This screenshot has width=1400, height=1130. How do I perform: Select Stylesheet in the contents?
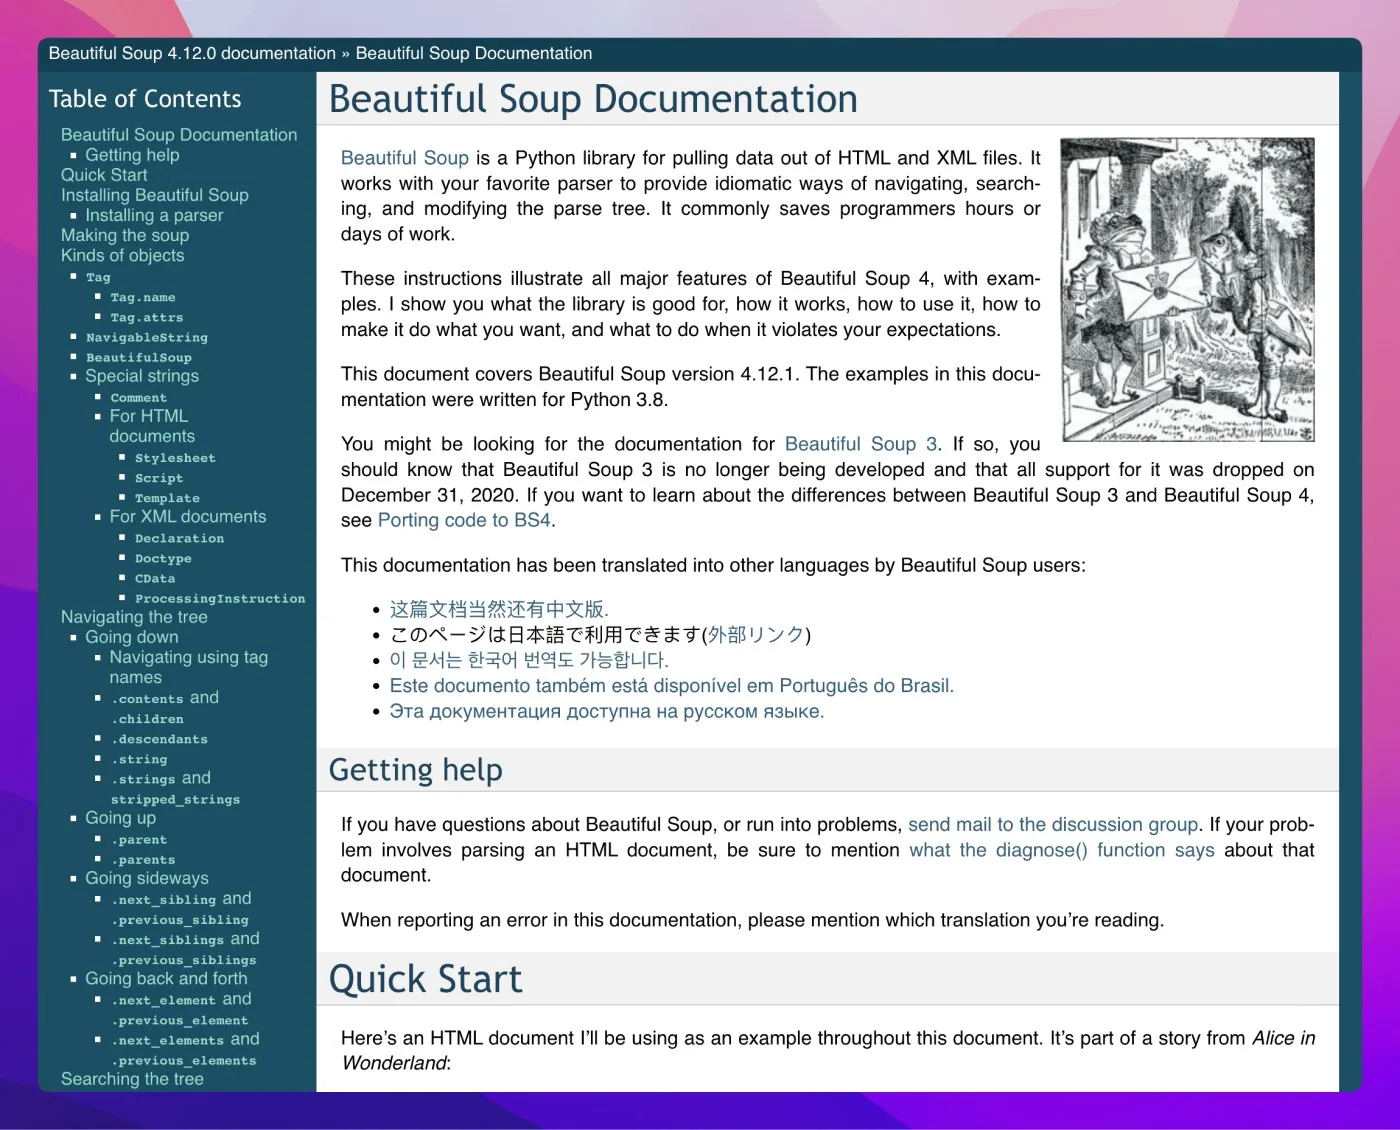175,458
